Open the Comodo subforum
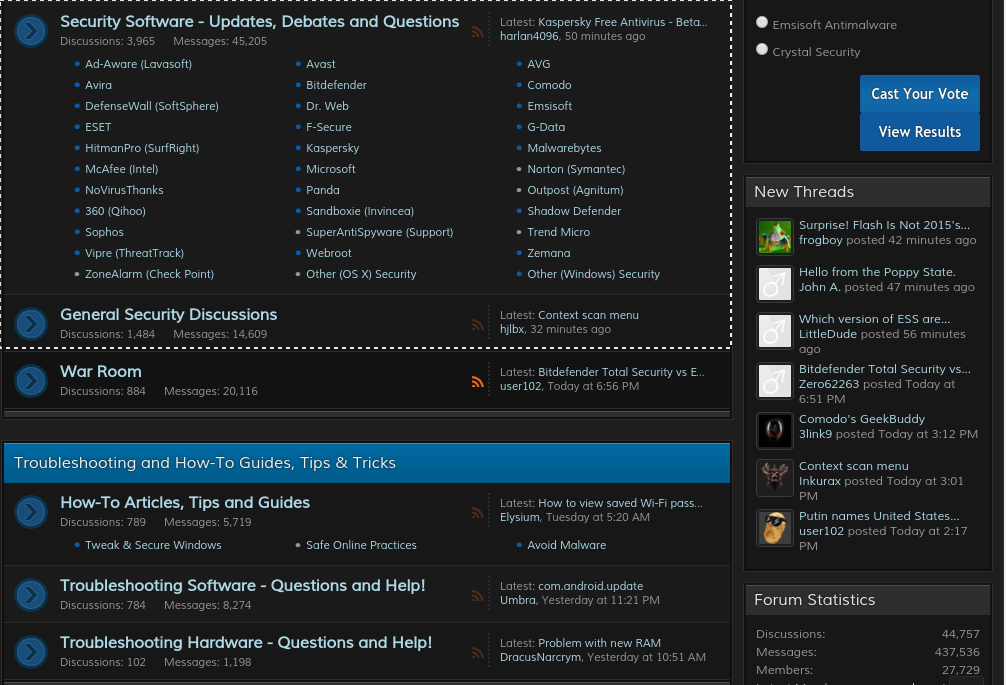The width and height of the screenshot is (1006, 685). (549, 85)
